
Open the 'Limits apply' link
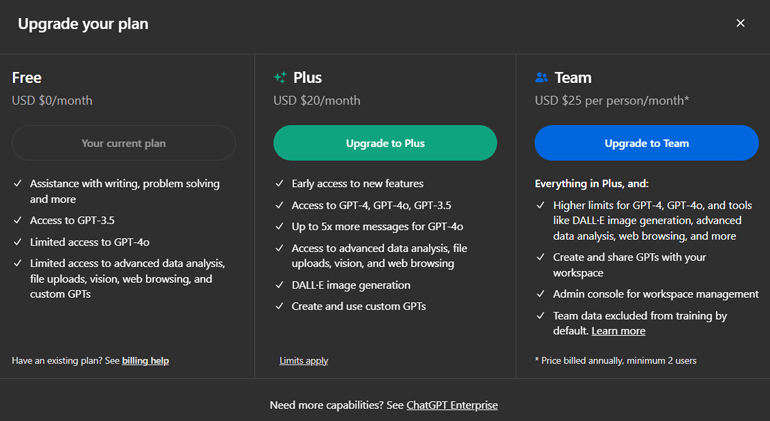304,360
